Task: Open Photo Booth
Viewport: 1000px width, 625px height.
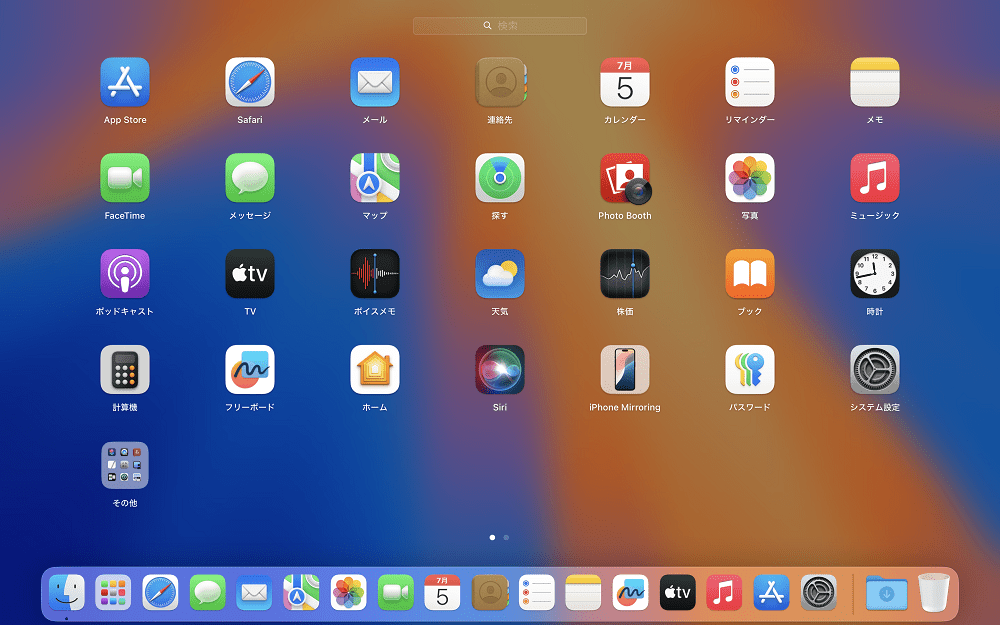Action: click(x=626, y=179)
